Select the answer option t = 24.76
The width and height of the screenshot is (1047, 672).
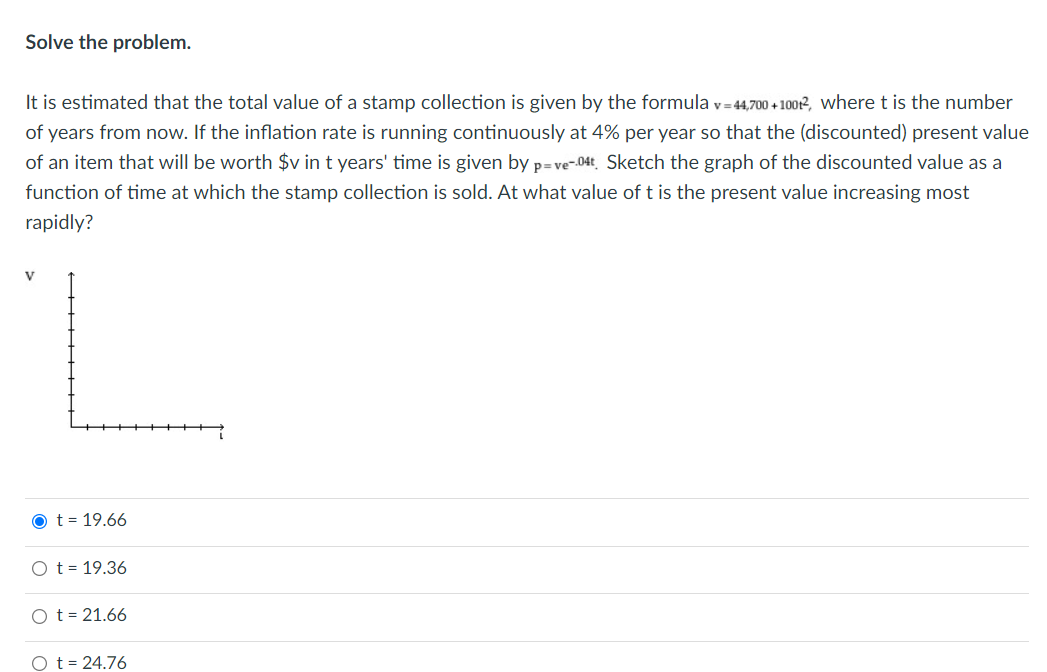point(38,661)
